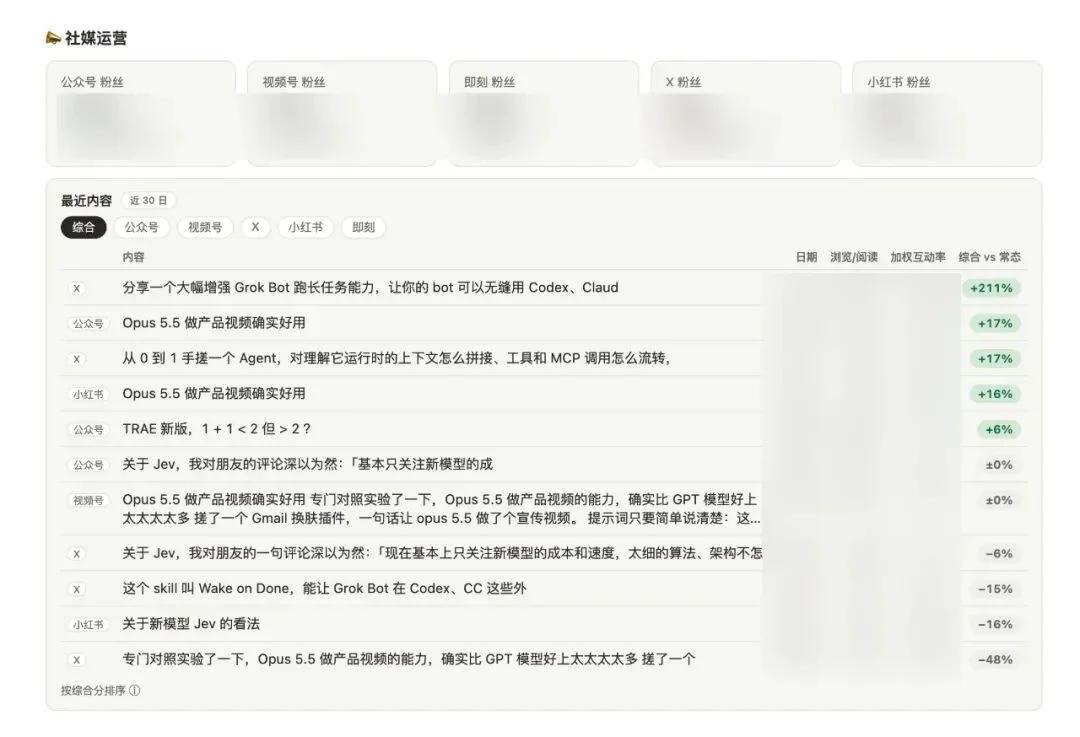Click the X tag on the Grok Bot 跑长任务 row
Screen dimensions: 1080x737
76,289
